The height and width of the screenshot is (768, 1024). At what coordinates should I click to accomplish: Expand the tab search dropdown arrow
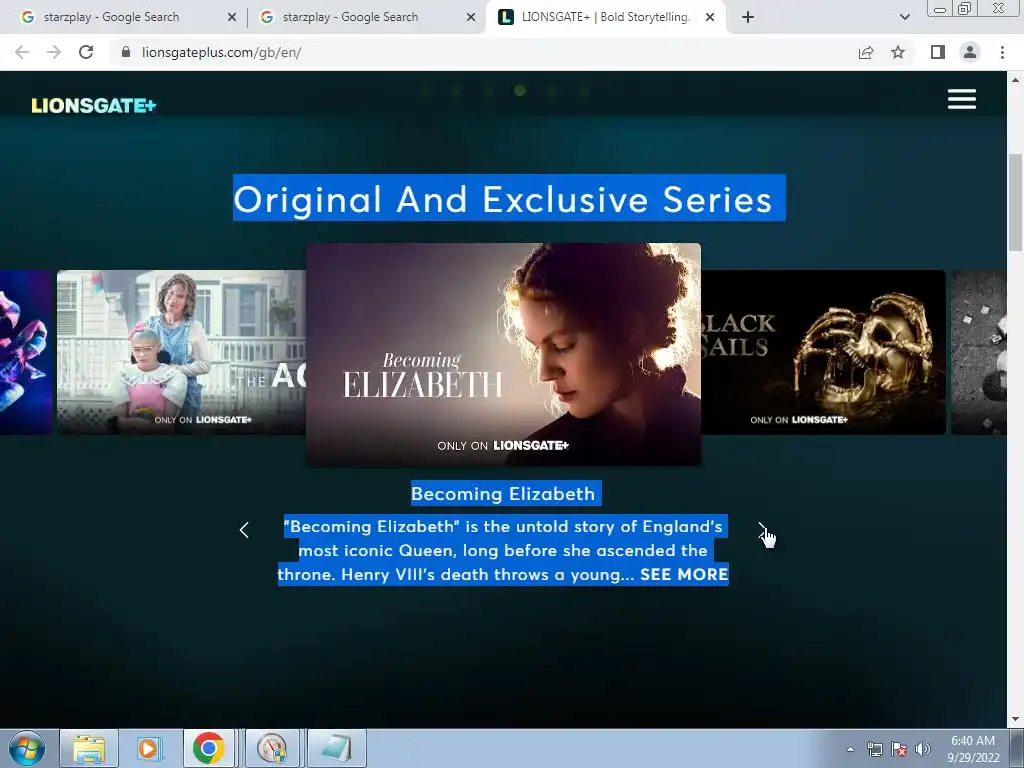904,17
